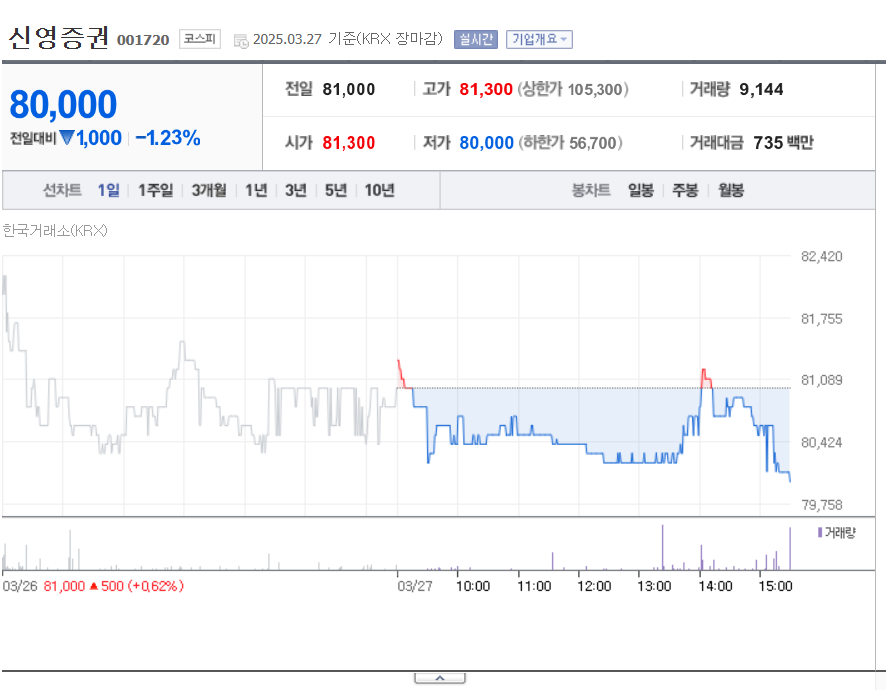
Task: Select the 1년 line chart tab
Action: click(256, 190)
